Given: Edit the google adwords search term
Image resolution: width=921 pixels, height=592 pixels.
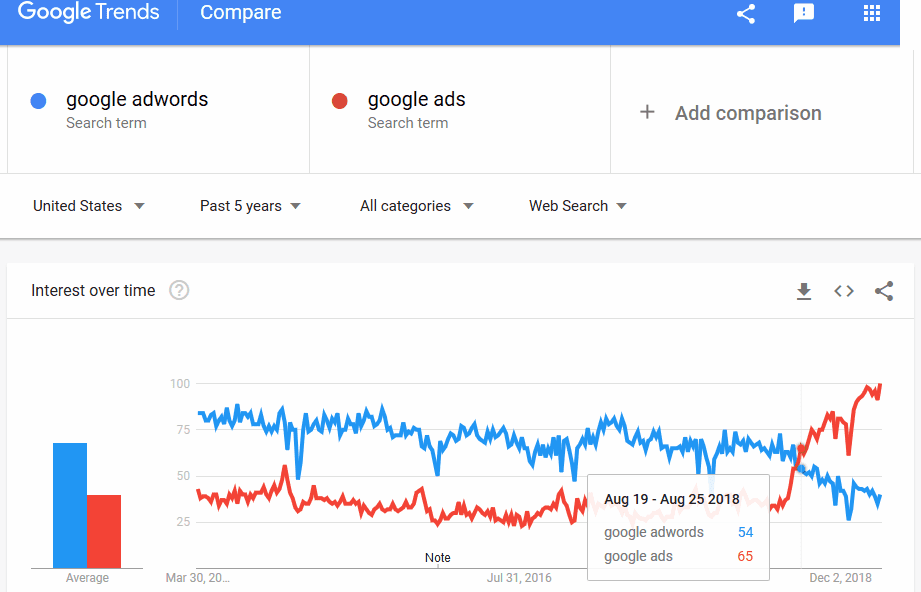Looking at the screenshot, I should (137, 100).
